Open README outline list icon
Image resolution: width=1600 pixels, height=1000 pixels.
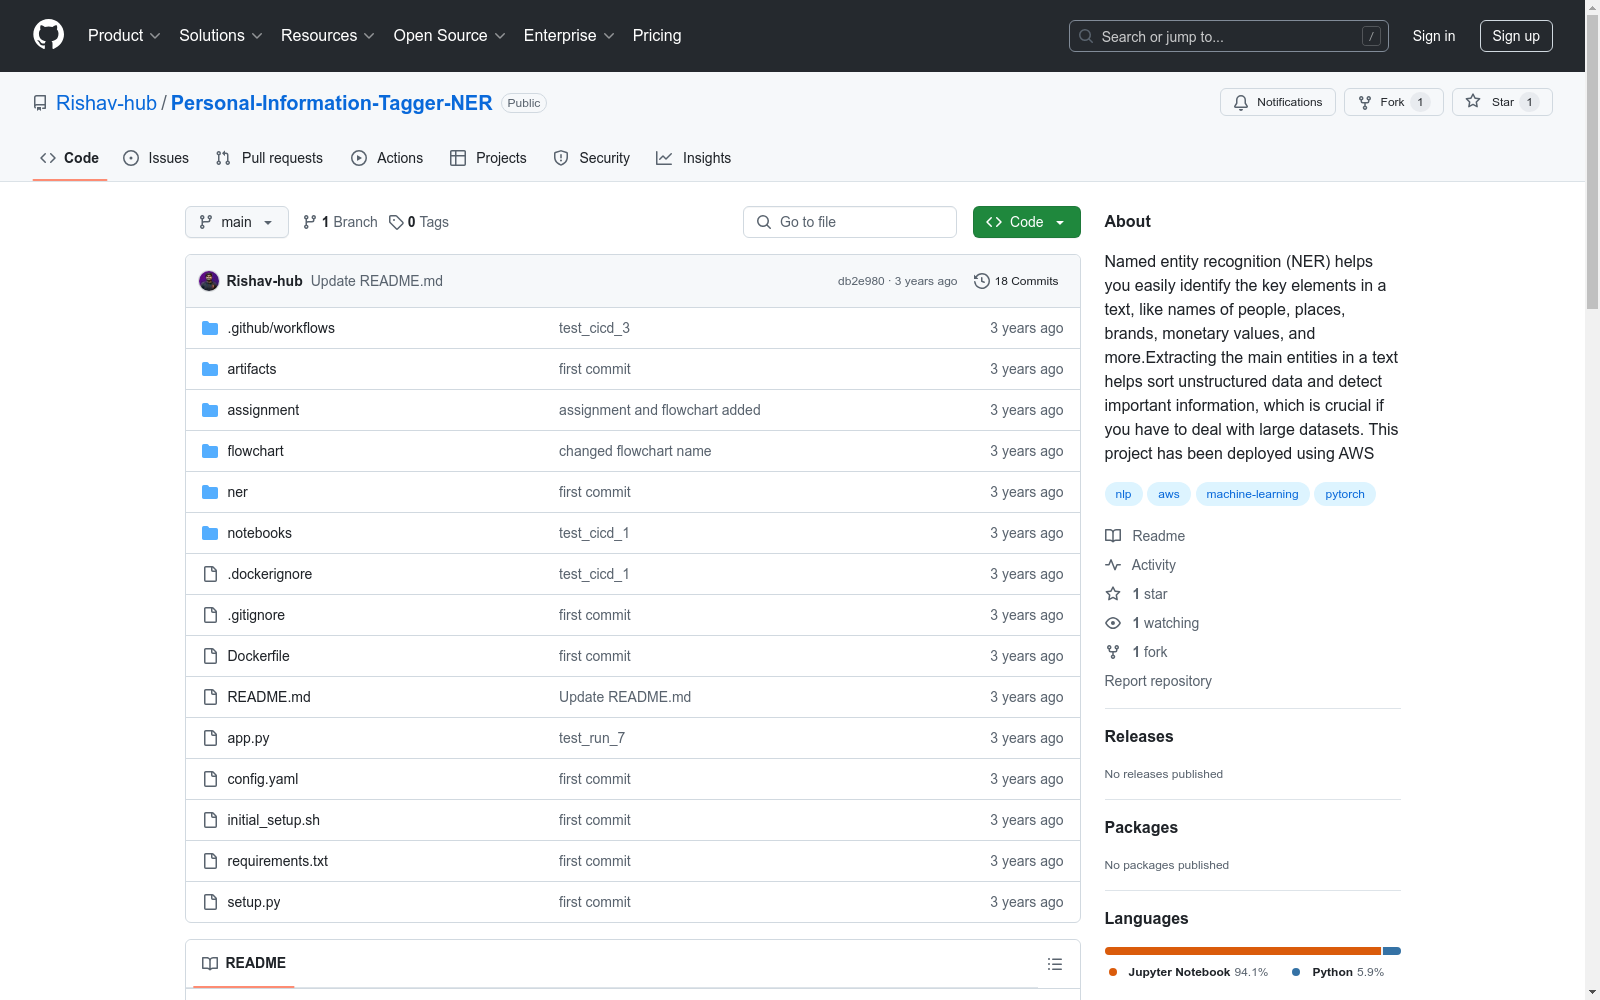[1054, 964]
